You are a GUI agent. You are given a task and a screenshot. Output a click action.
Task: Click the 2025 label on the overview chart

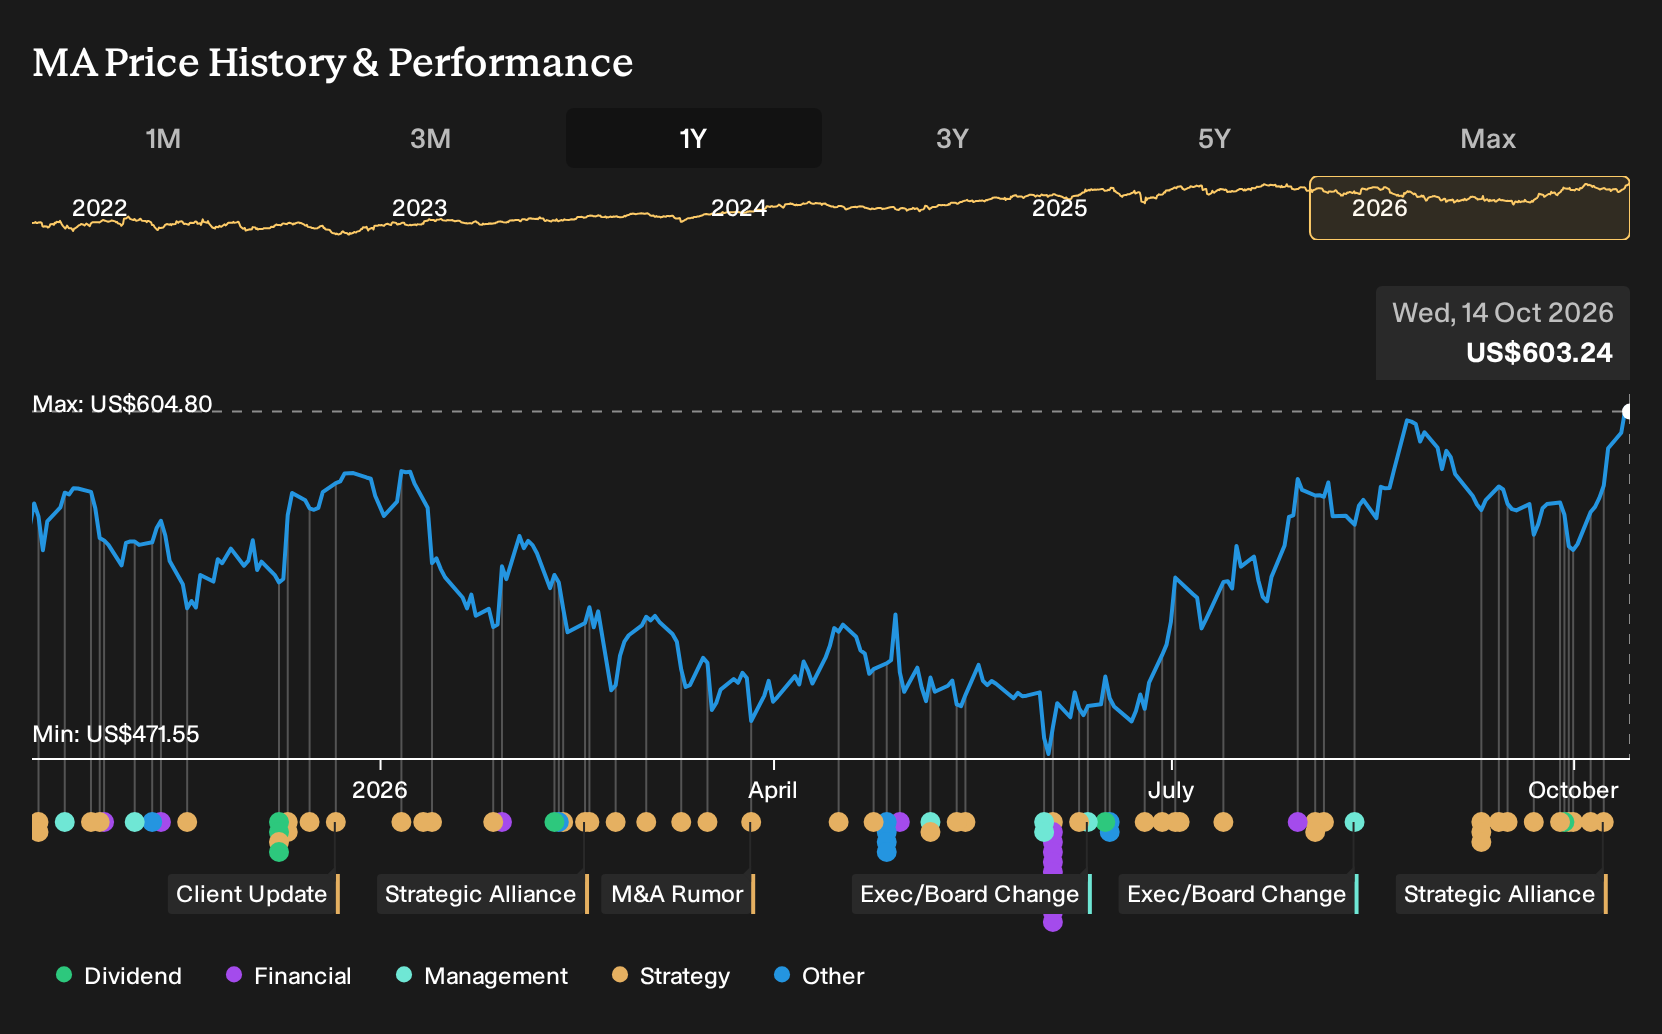(1059, 208)
